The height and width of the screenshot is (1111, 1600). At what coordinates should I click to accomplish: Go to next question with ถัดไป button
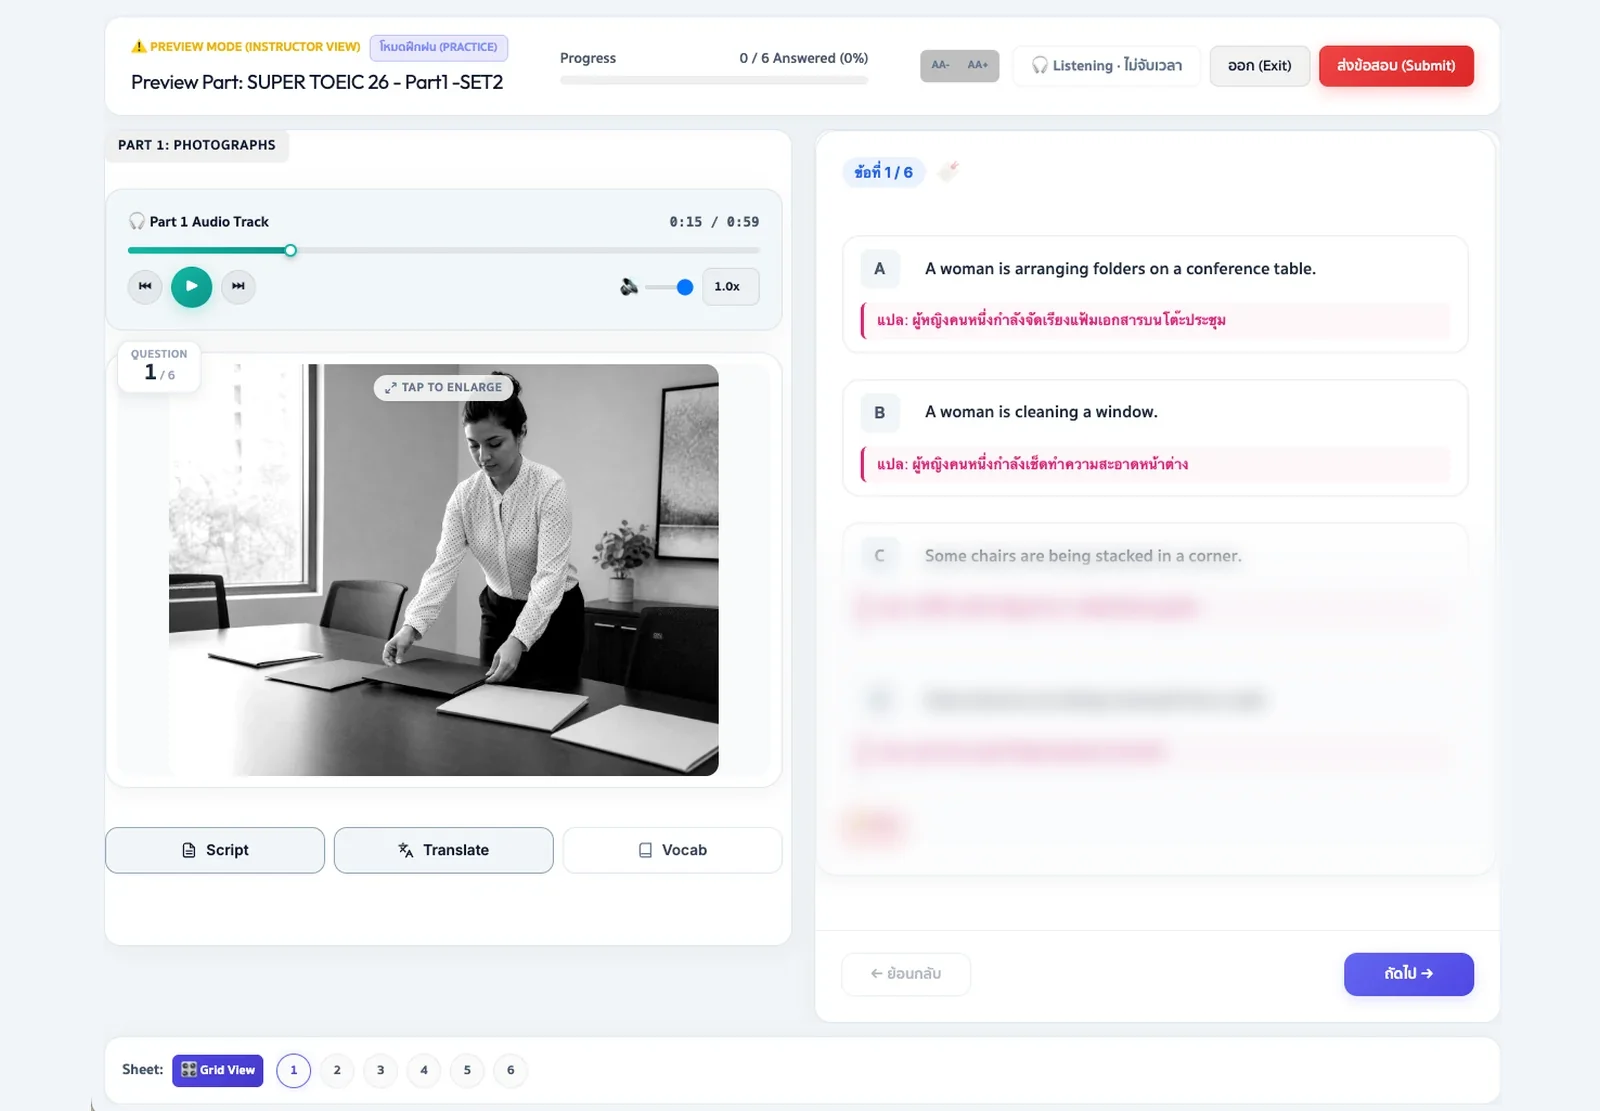click(x=1408, y=974)
